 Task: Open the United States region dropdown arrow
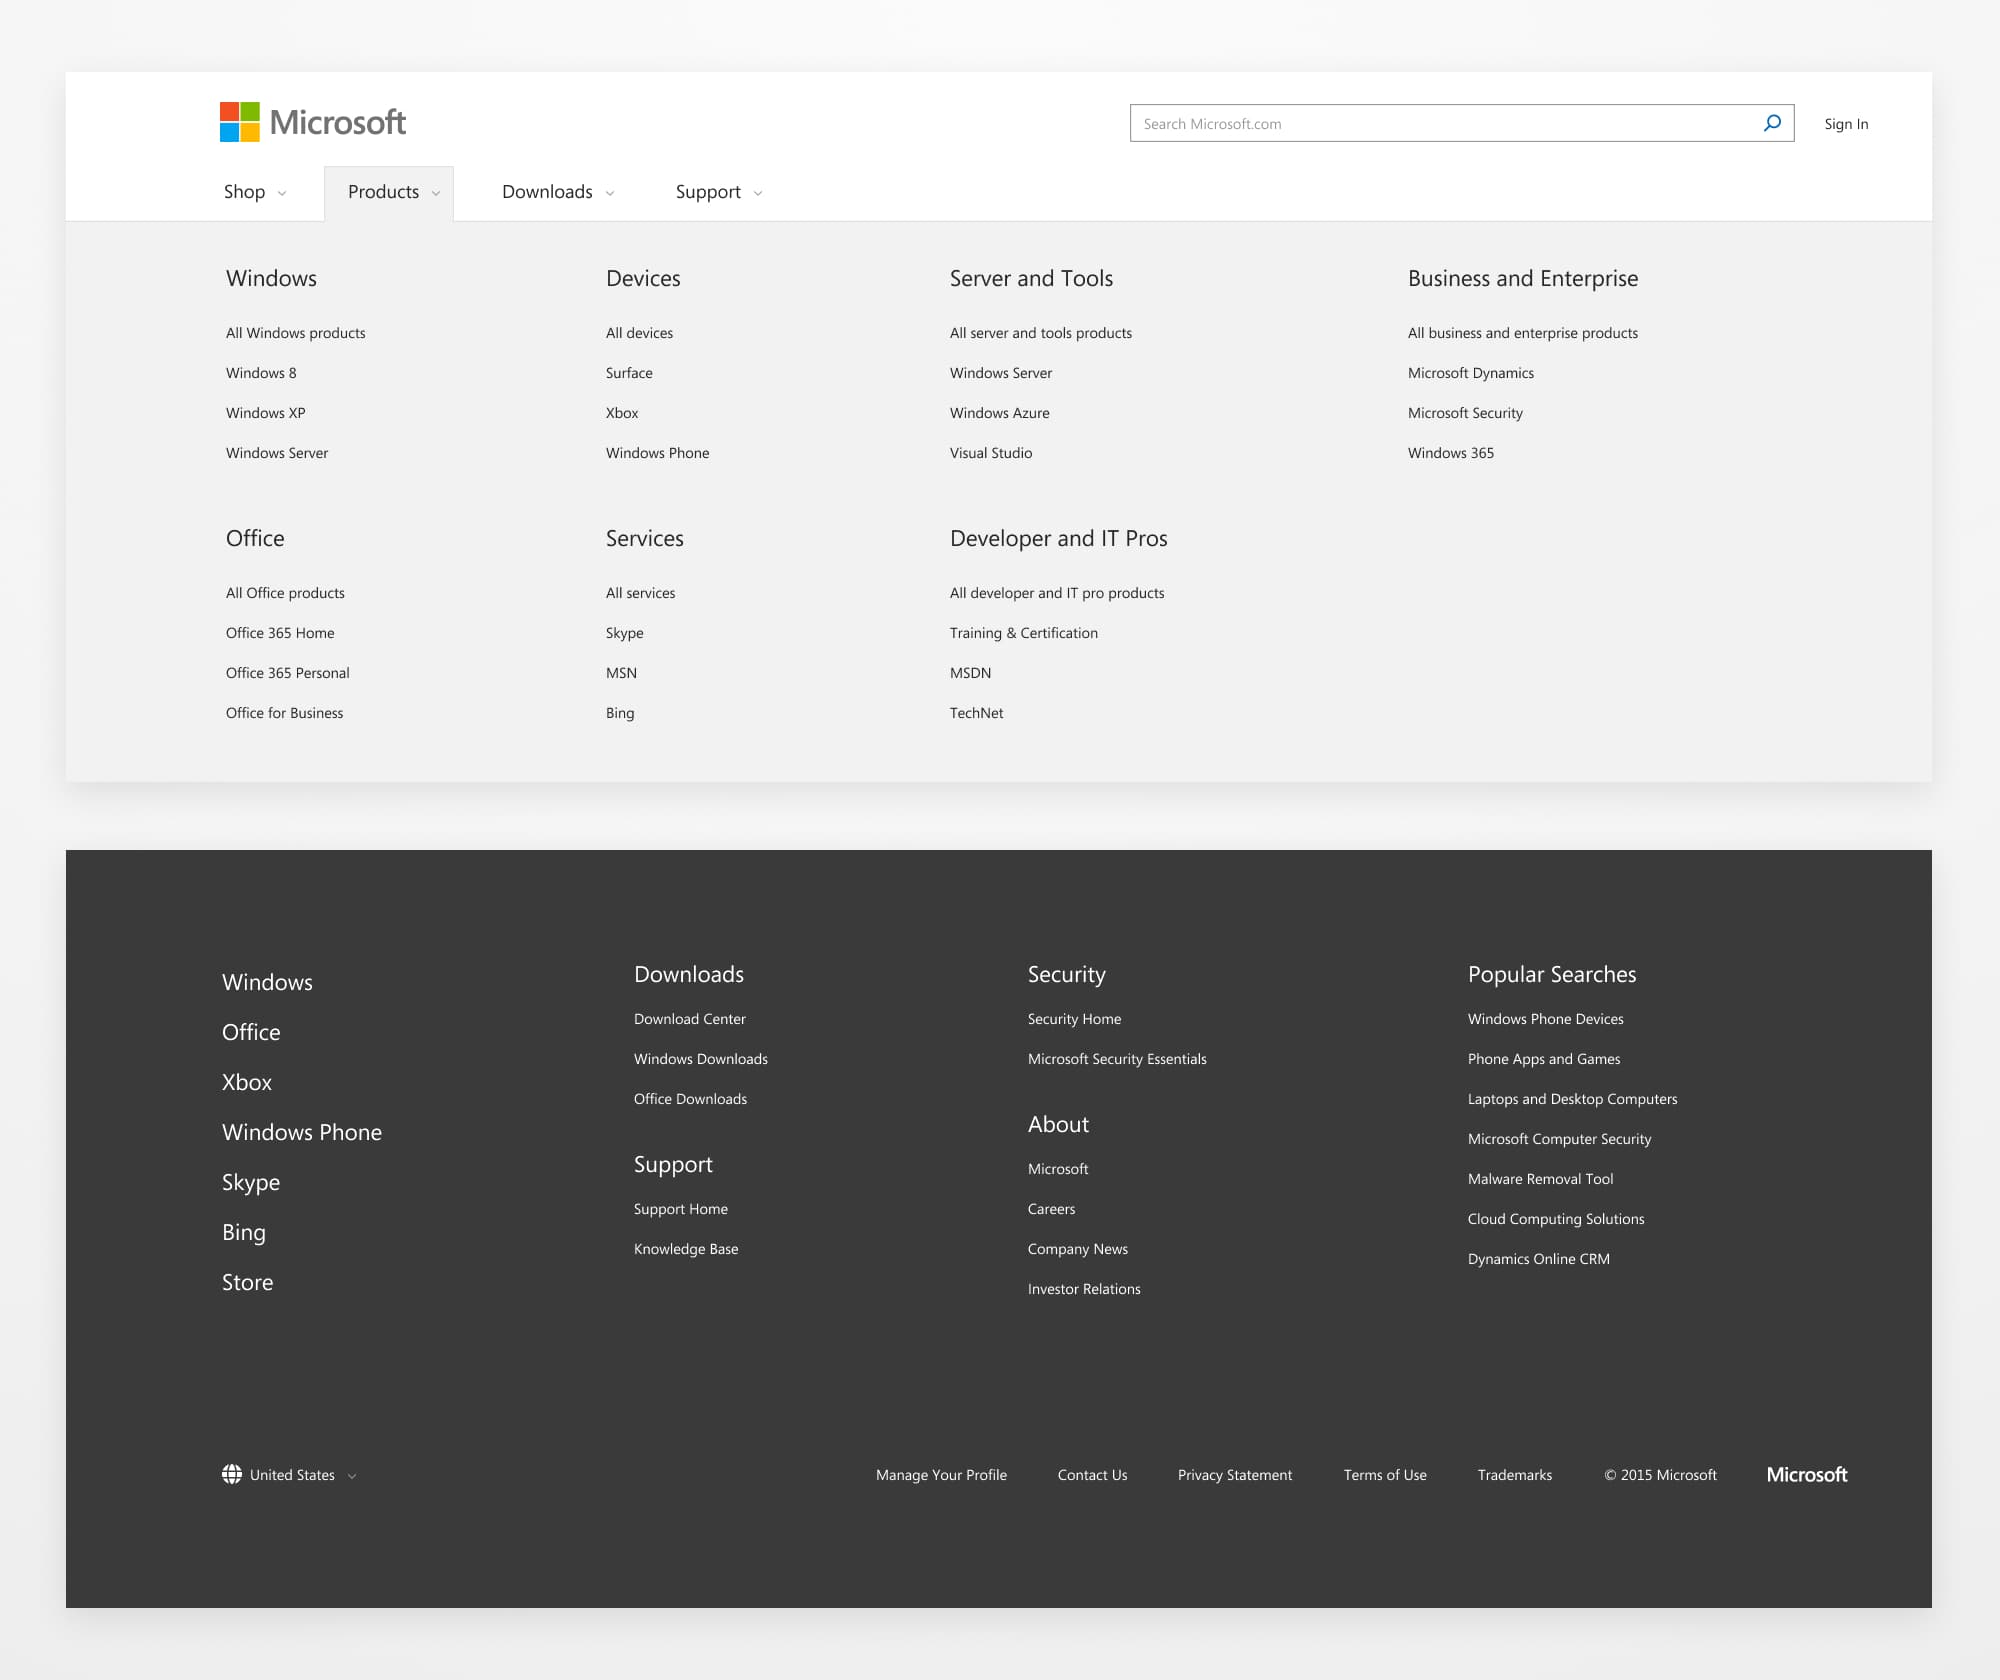(352, 1476)
